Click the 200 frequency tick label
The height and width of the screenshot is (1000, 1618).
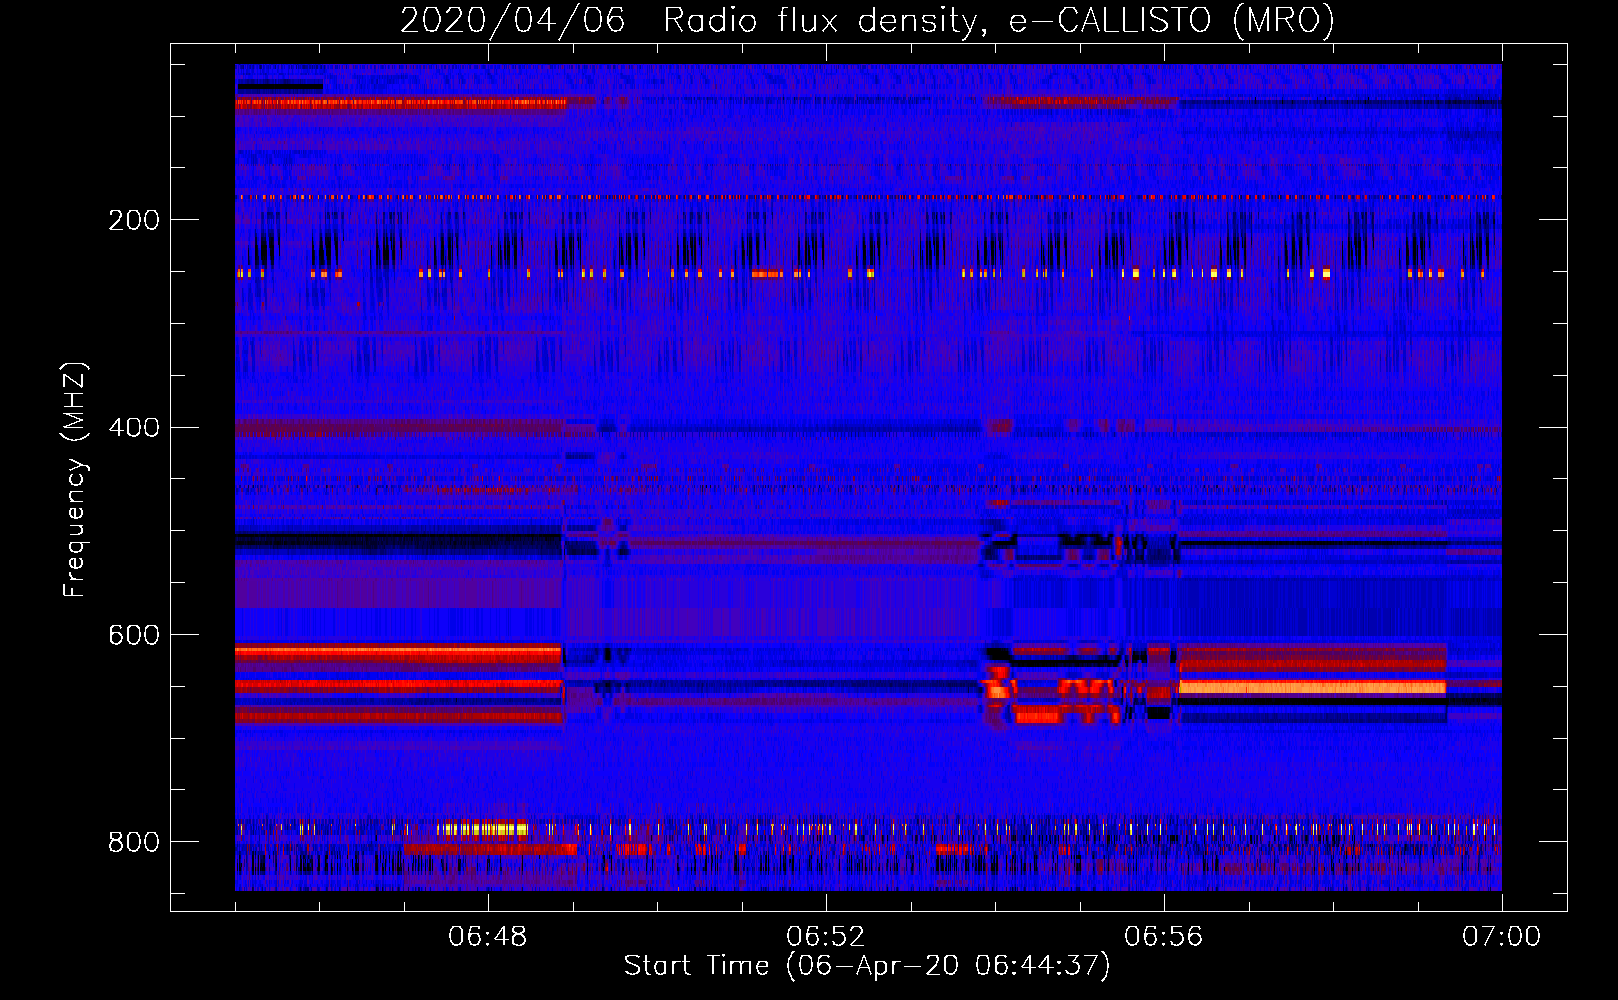click(134, 220)
